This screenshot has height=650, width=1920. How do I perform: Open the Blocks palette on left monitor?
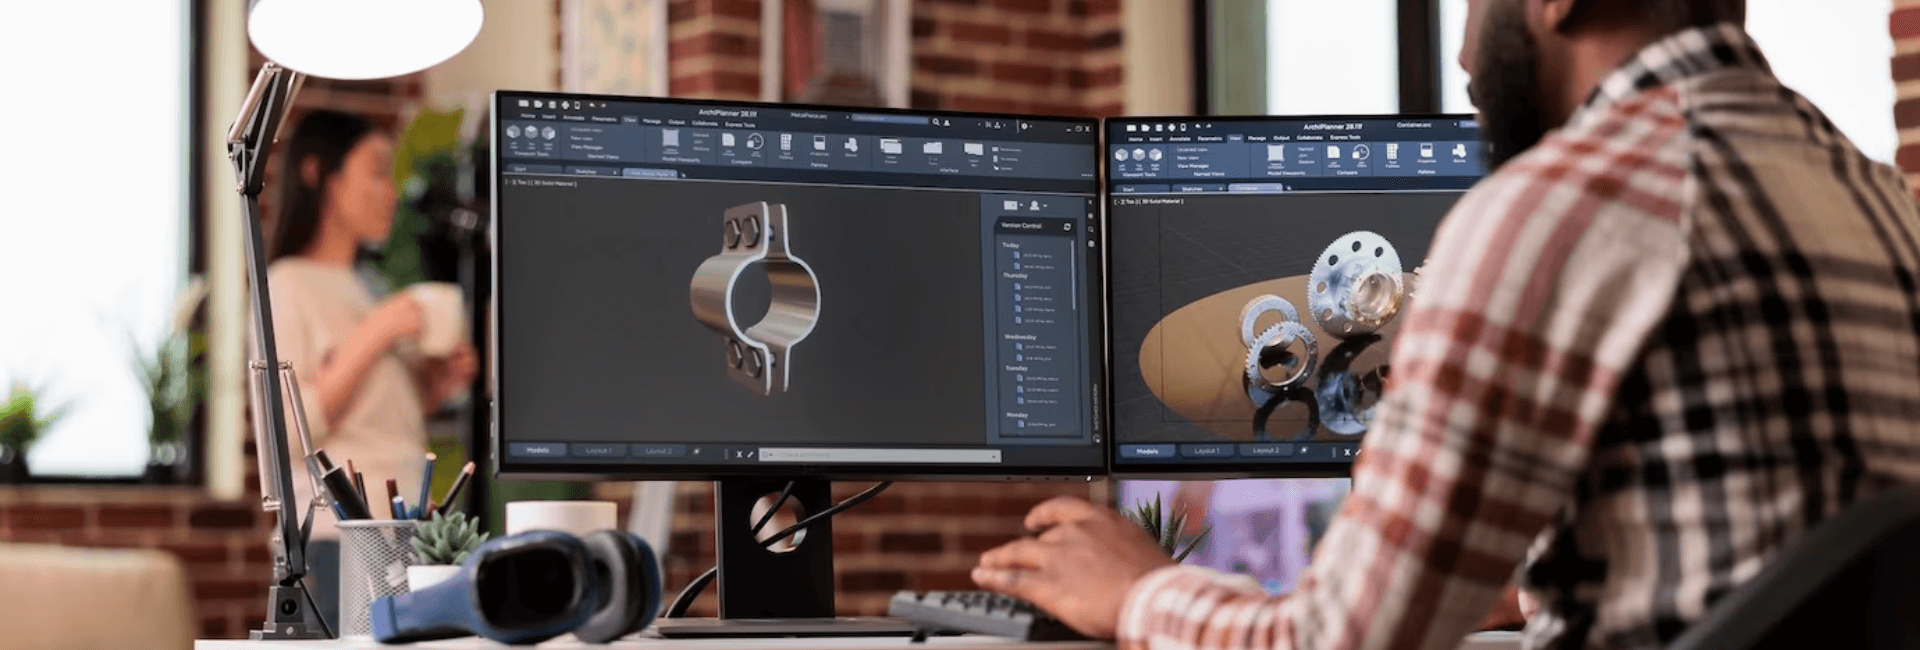(850, 147)
